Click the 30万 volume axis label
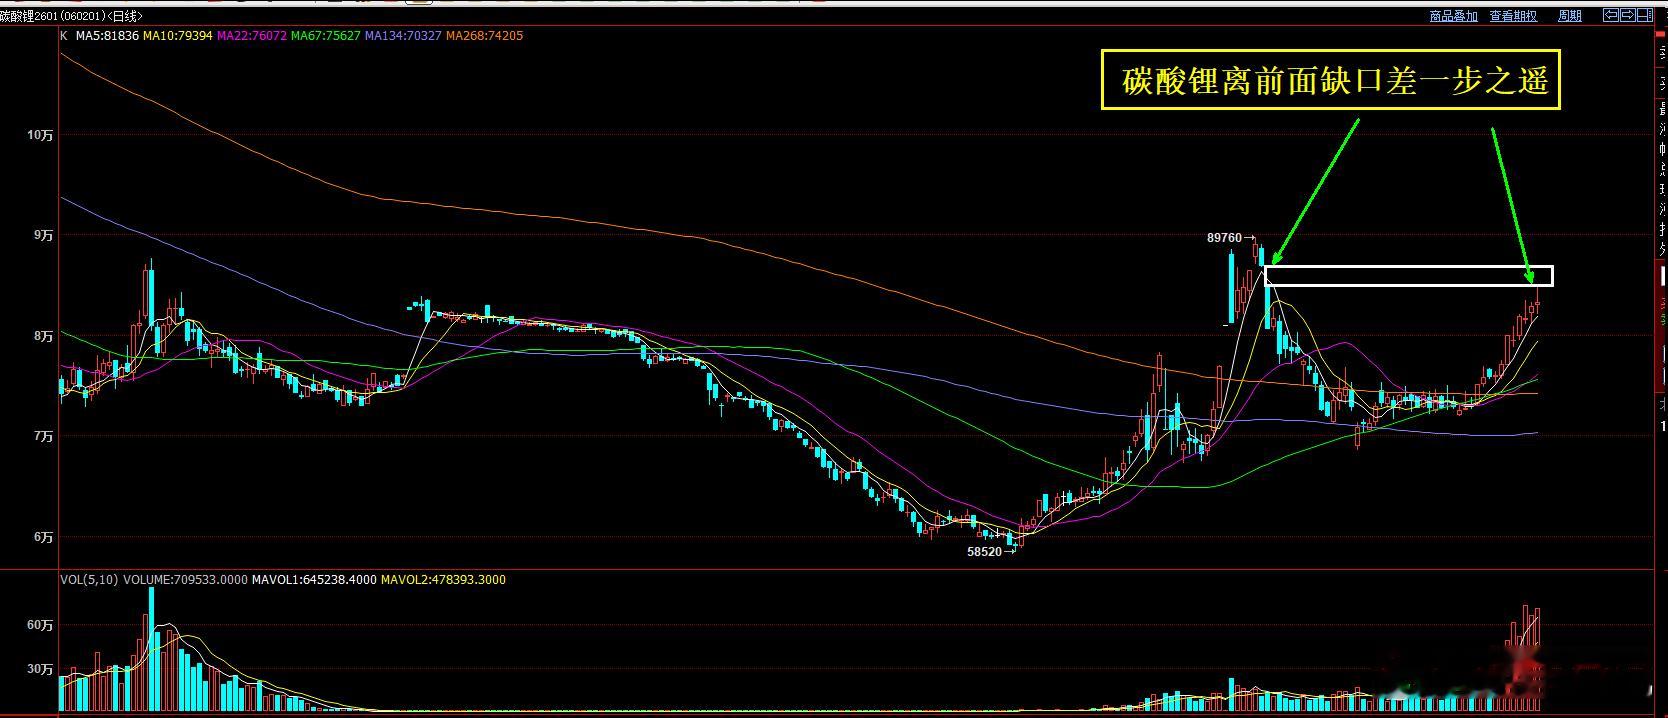This screenshot has height=718, width=1668. 40,670
